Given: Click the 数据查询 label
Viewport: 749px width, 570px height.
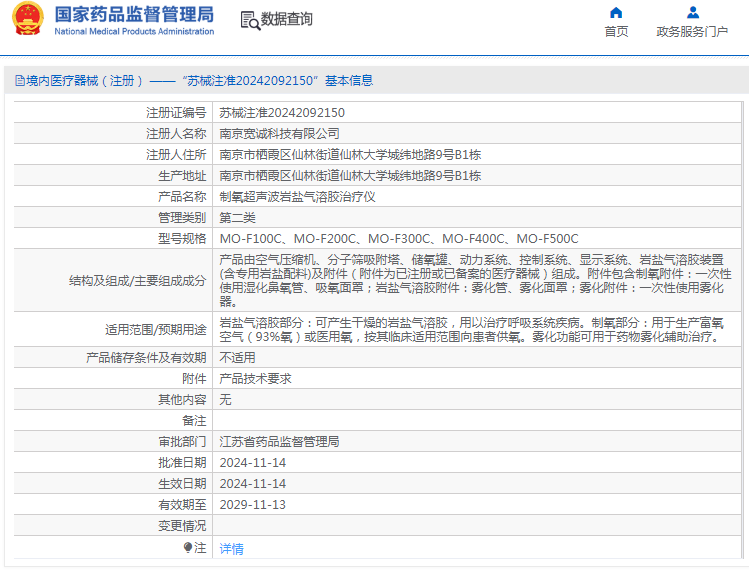Looking at the screenshot, I should pyautogui.click(x=287, y=19).
